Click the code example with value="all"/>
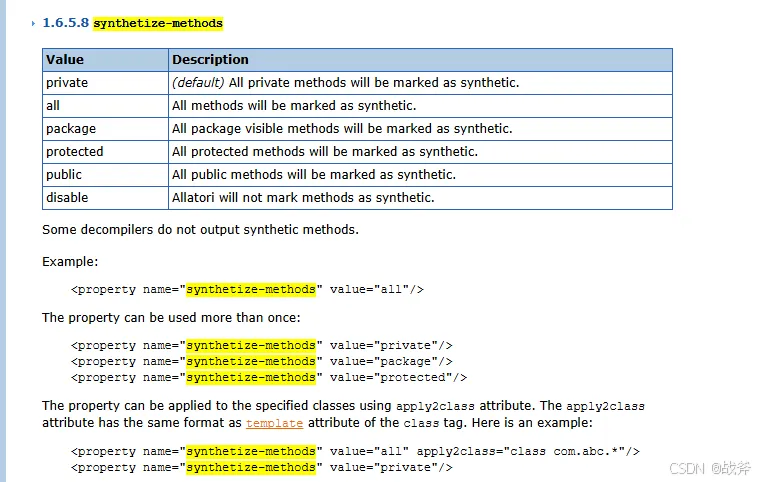The width and height of the screenshot is (758, 482). [x=247, y=290]
